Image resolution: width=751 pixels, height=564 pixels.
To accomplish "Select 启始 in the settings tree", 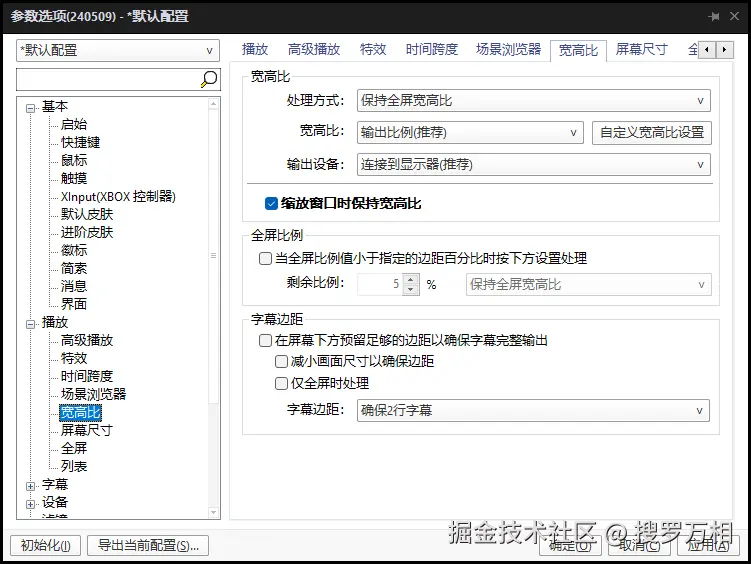I will [x=74, y=124].
